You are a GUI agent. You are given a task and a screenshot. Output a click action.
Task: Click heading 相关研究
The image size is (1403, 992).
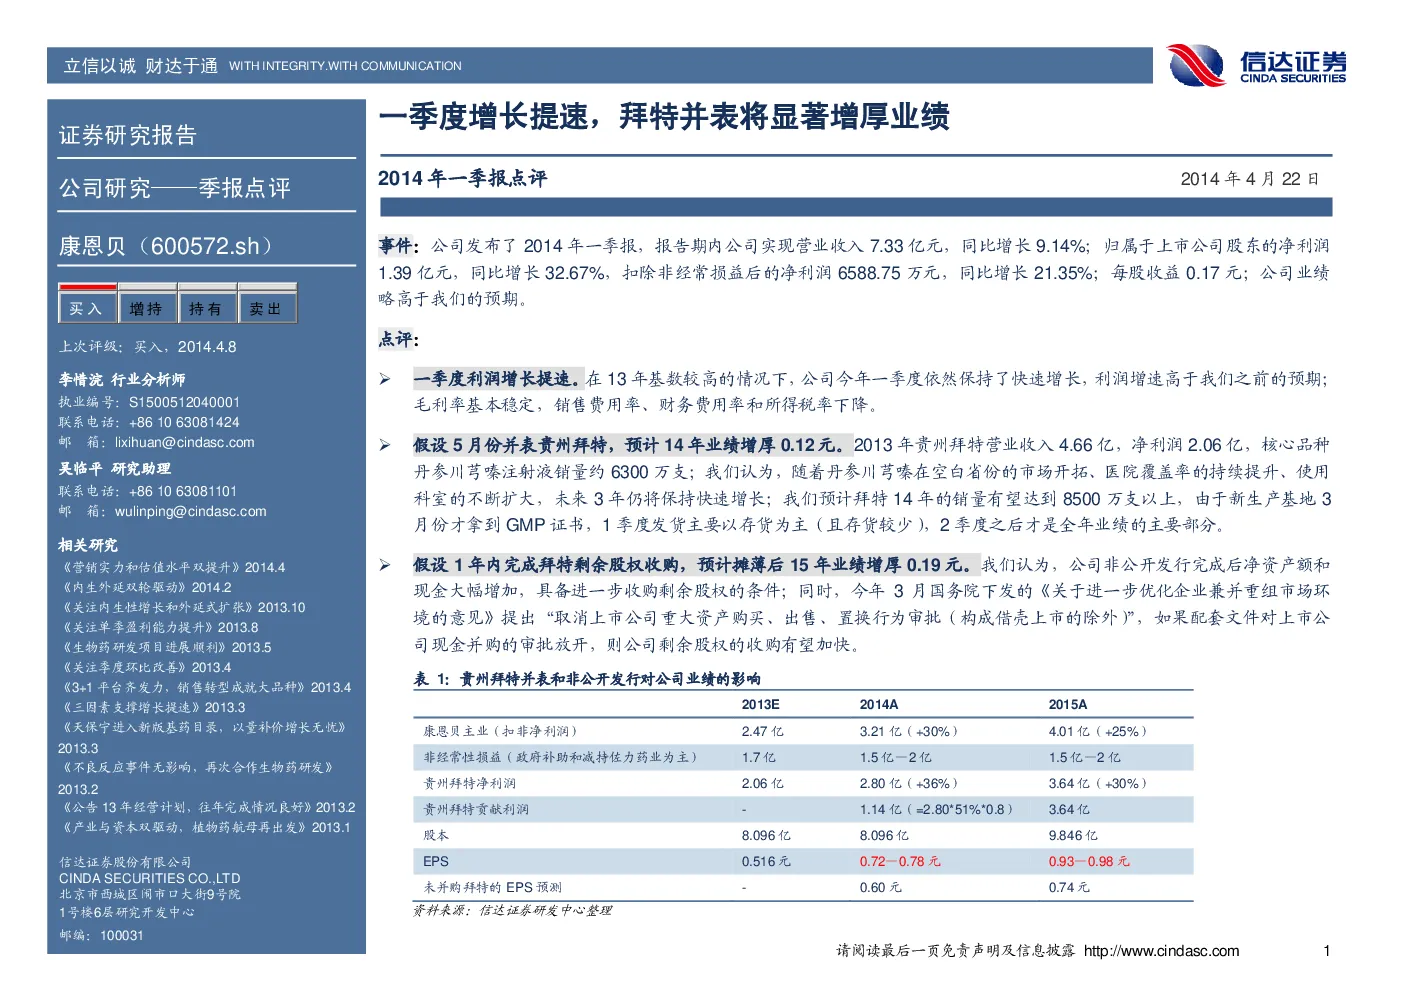[x=88, y=545]
